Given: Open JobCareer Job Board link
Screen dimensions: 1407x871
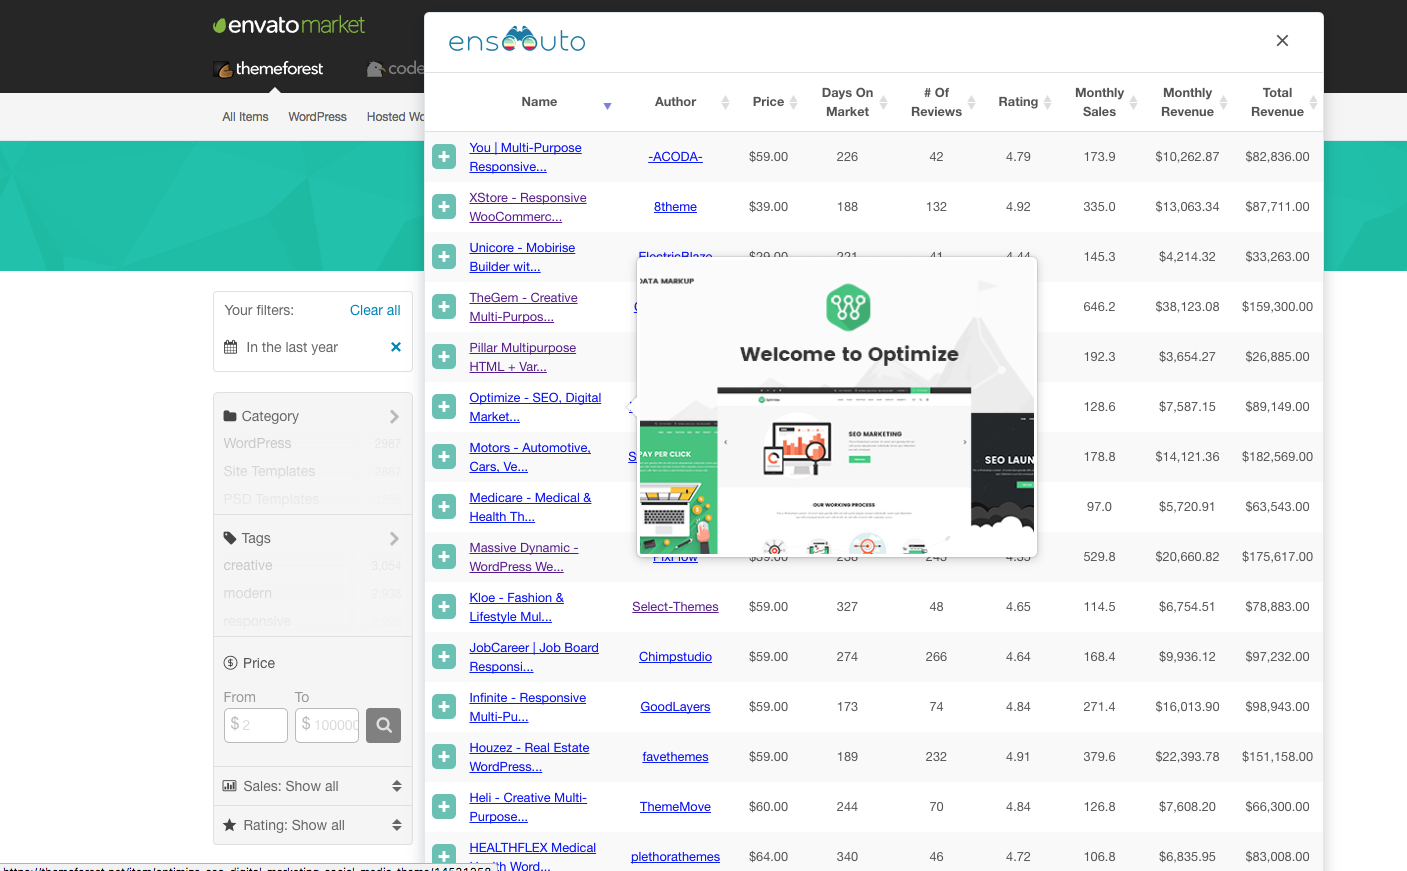Looking at the screenshot, I should click(x=534, y=657).
